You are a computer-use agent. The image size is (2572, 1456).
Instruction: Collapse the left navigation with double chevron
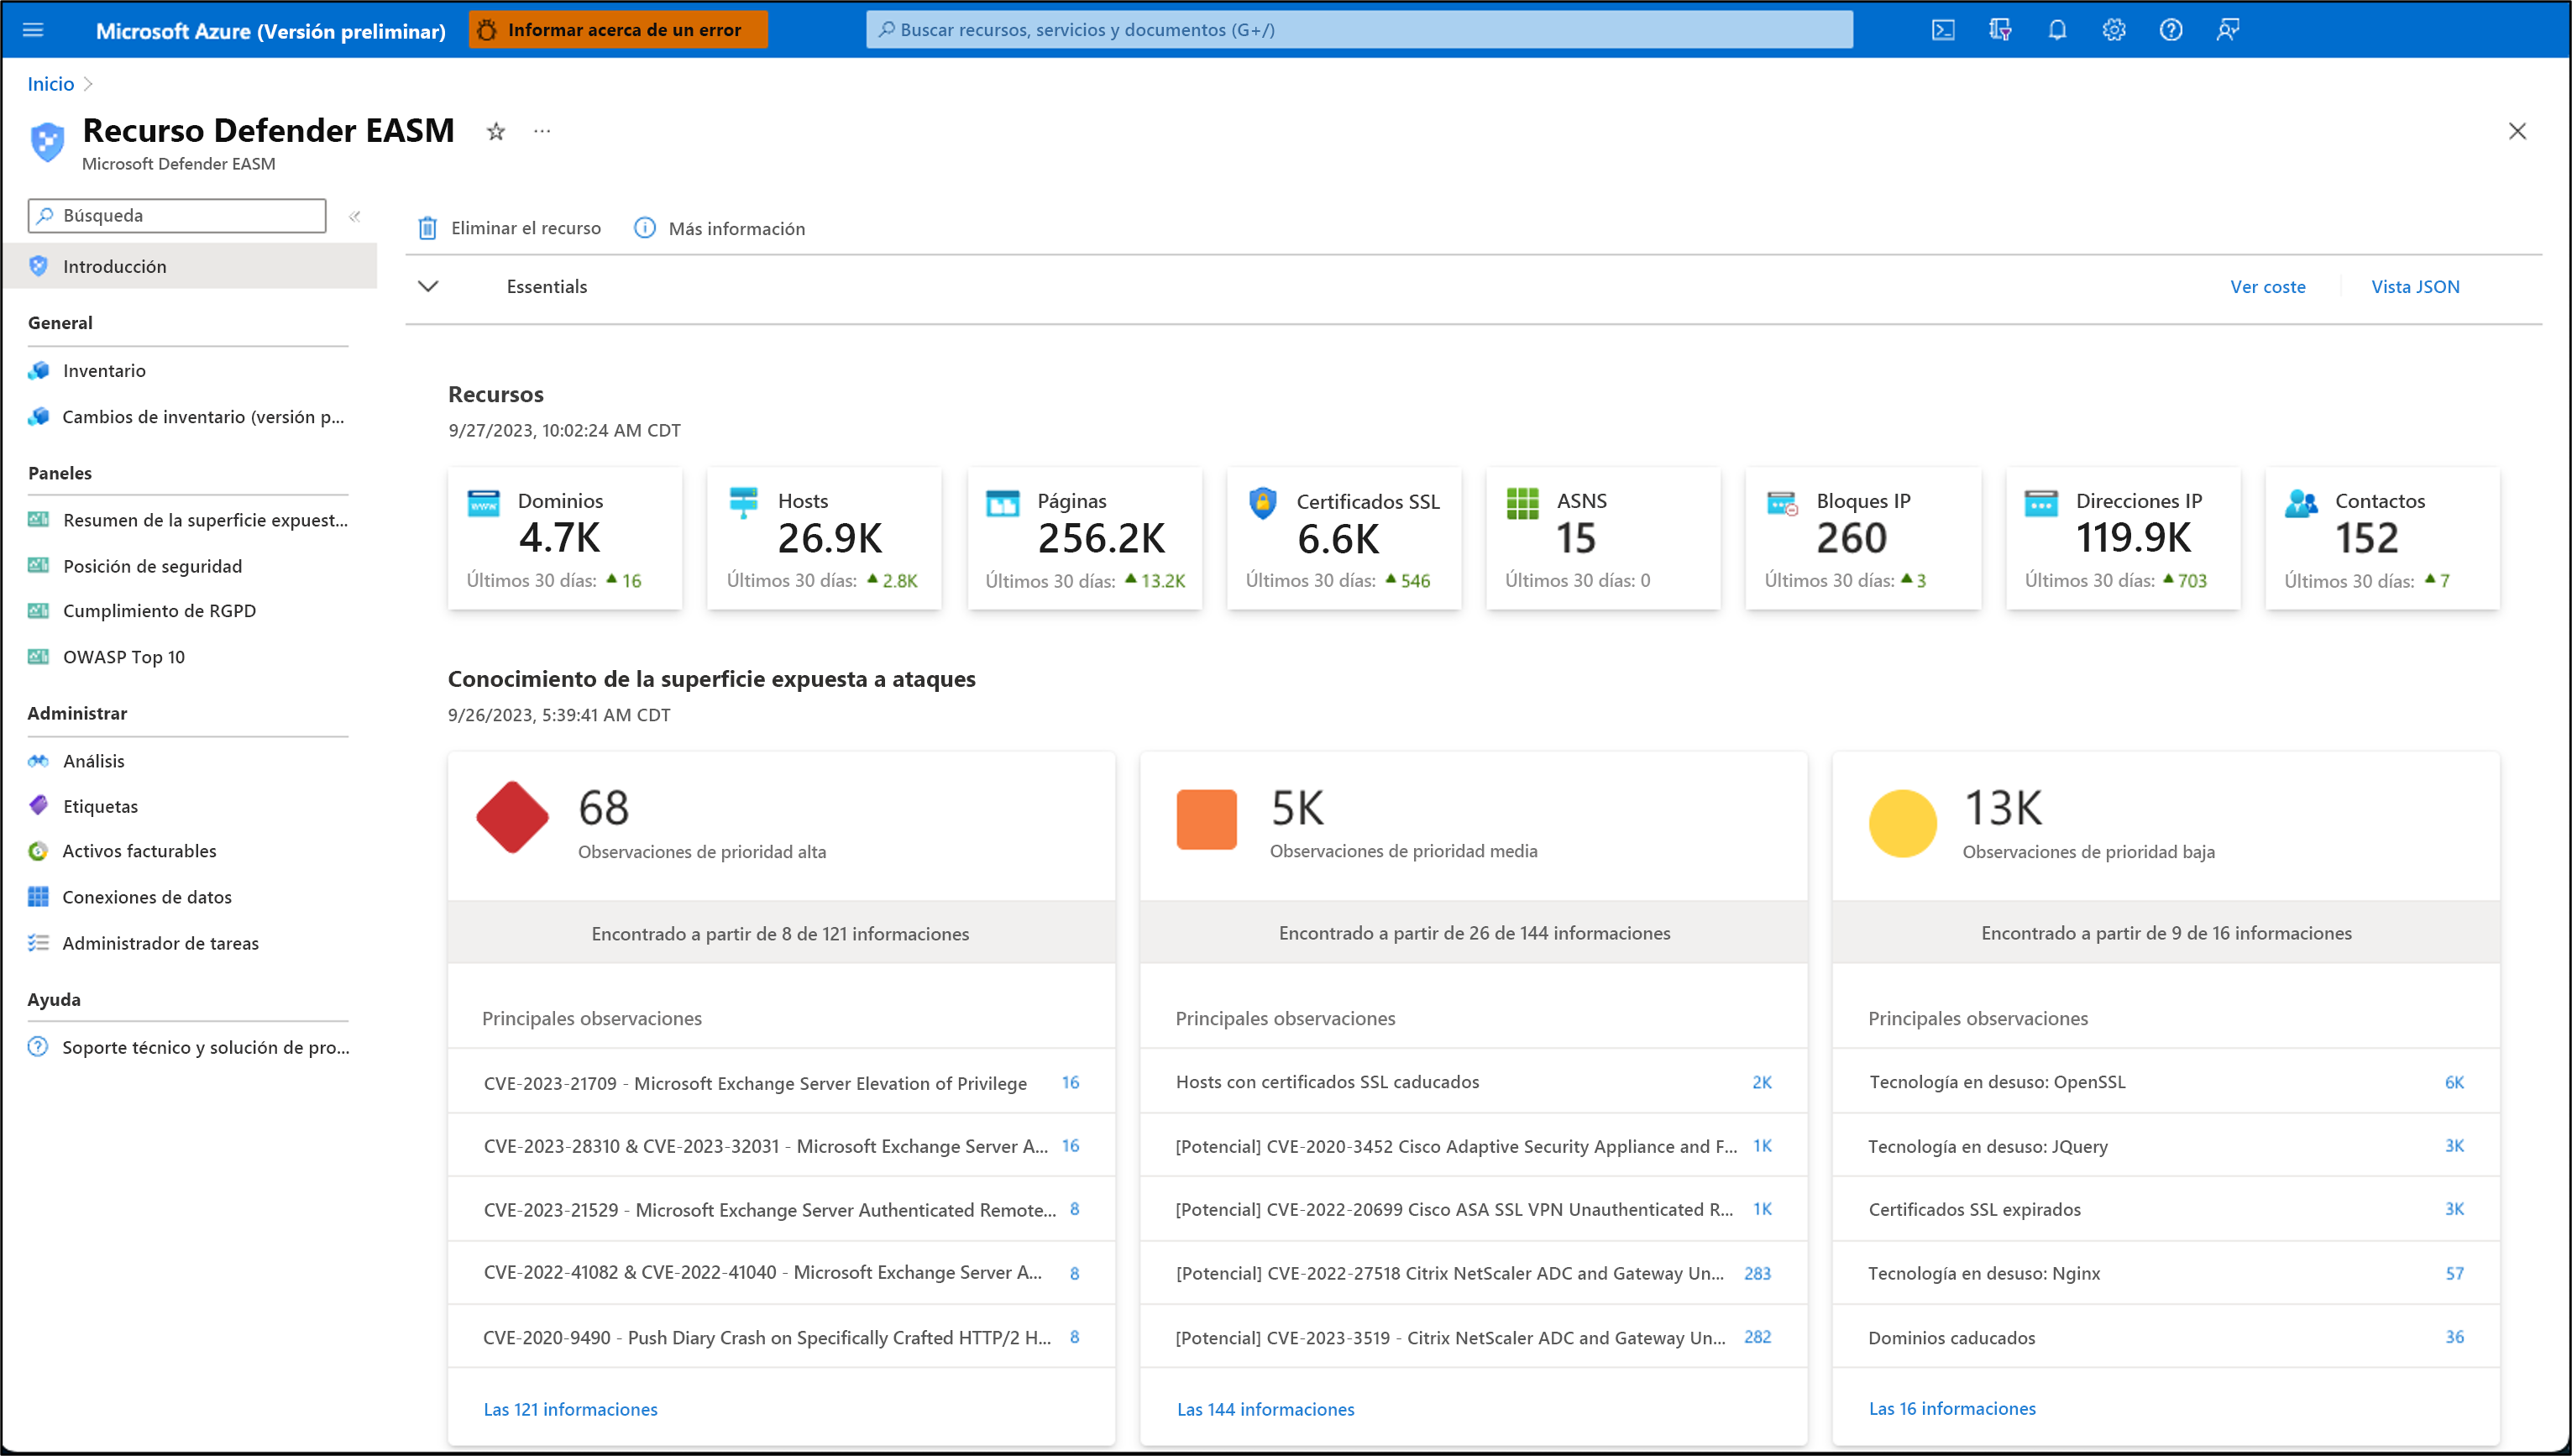point(354,216)
